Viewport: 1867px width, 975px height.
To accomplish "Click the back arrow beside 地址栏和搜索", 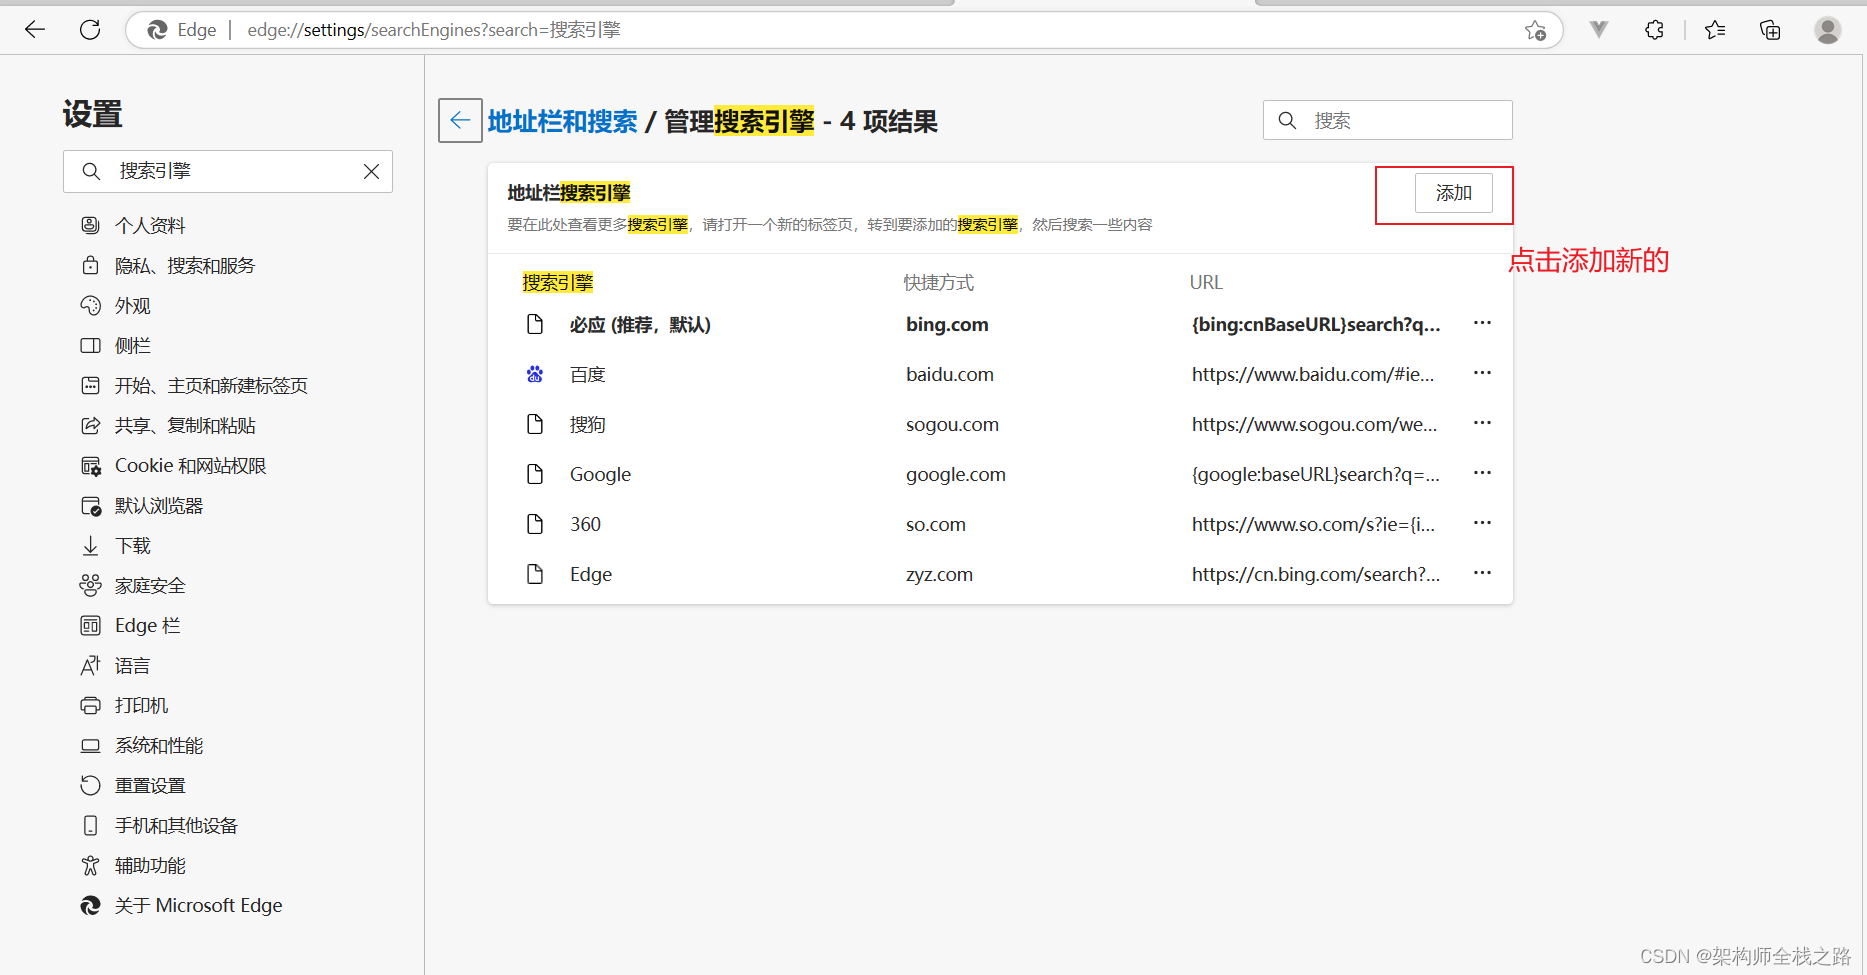I will coord(460,121).
